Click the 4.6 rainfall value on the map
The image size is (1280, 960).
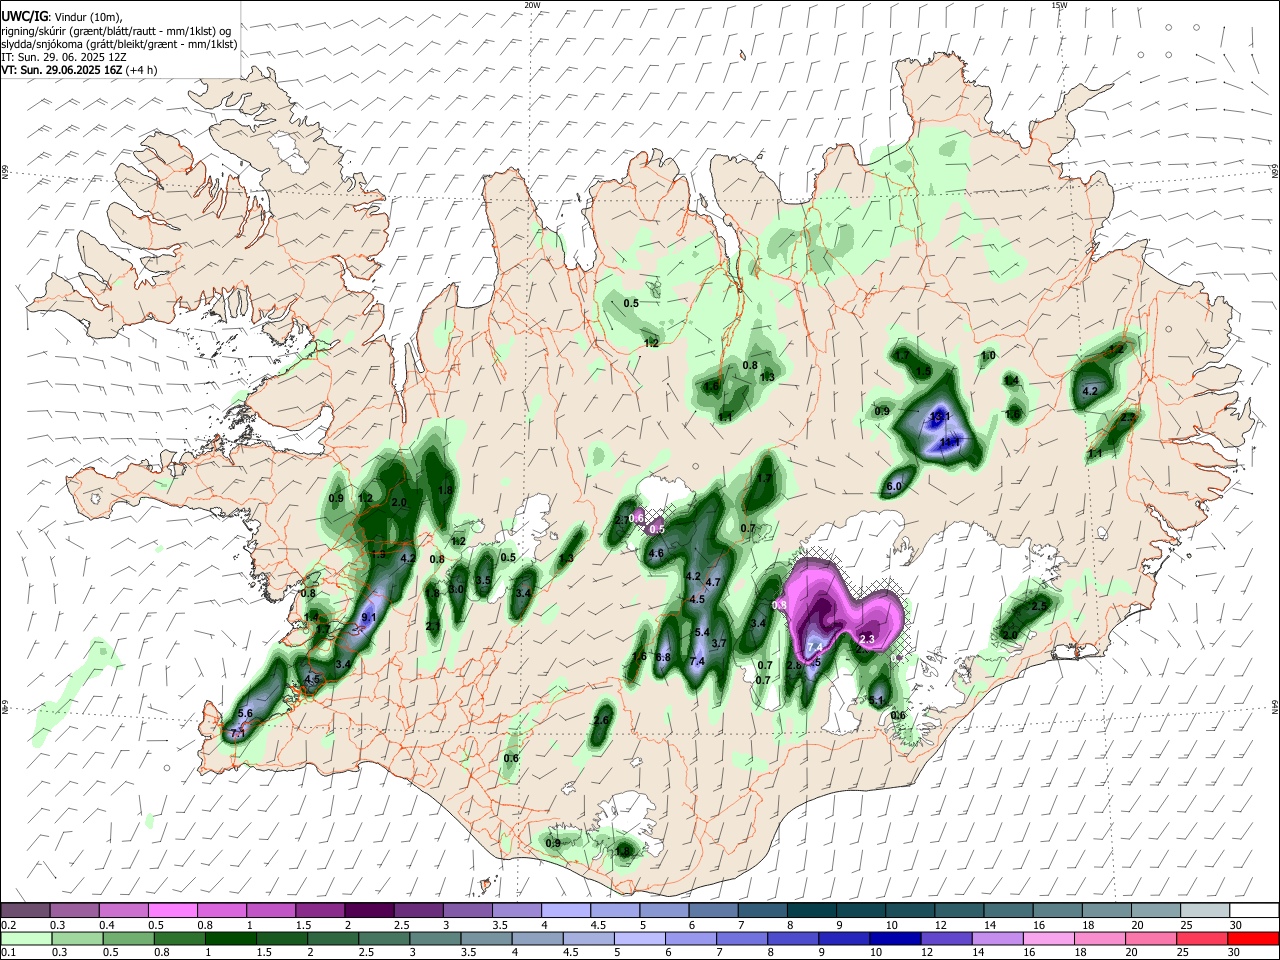(x=656, y=553)
